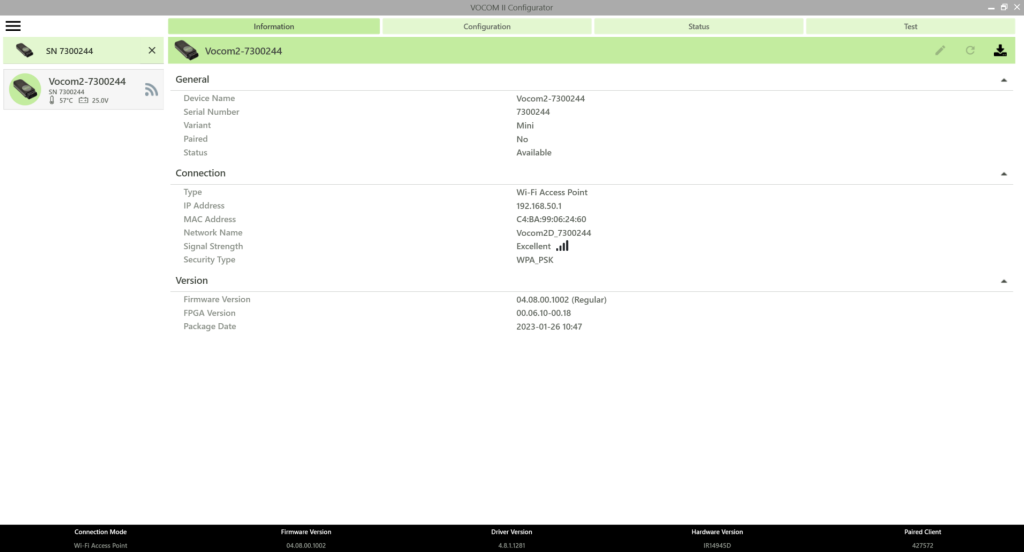Screen dimensions: 1024x552
Task: Click the Package Date label
Action: click(x=210, y=326)
